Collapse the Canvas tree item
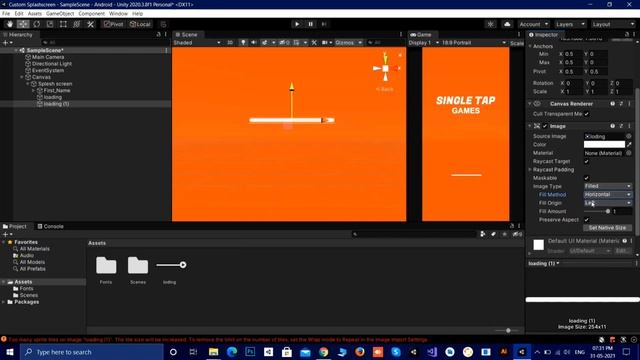Image resolution: width=640 pixels, height=360 pixels. tap(22, 77)
